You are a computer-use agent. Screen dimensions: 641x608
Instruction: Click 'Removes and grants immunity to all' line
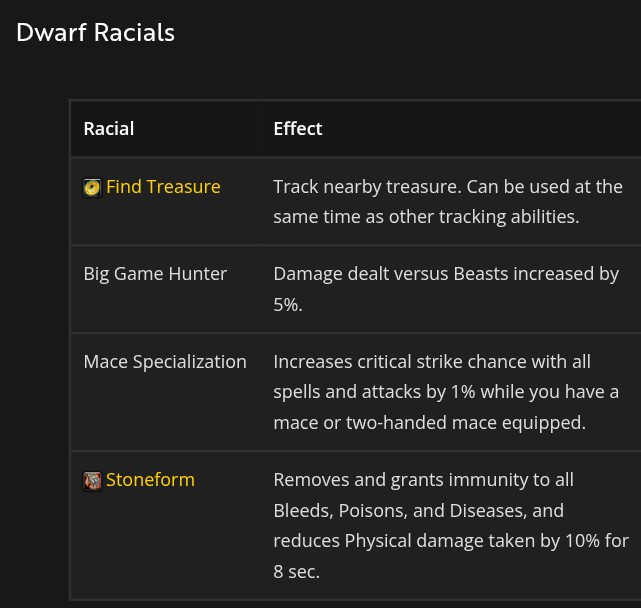point(424,480)
